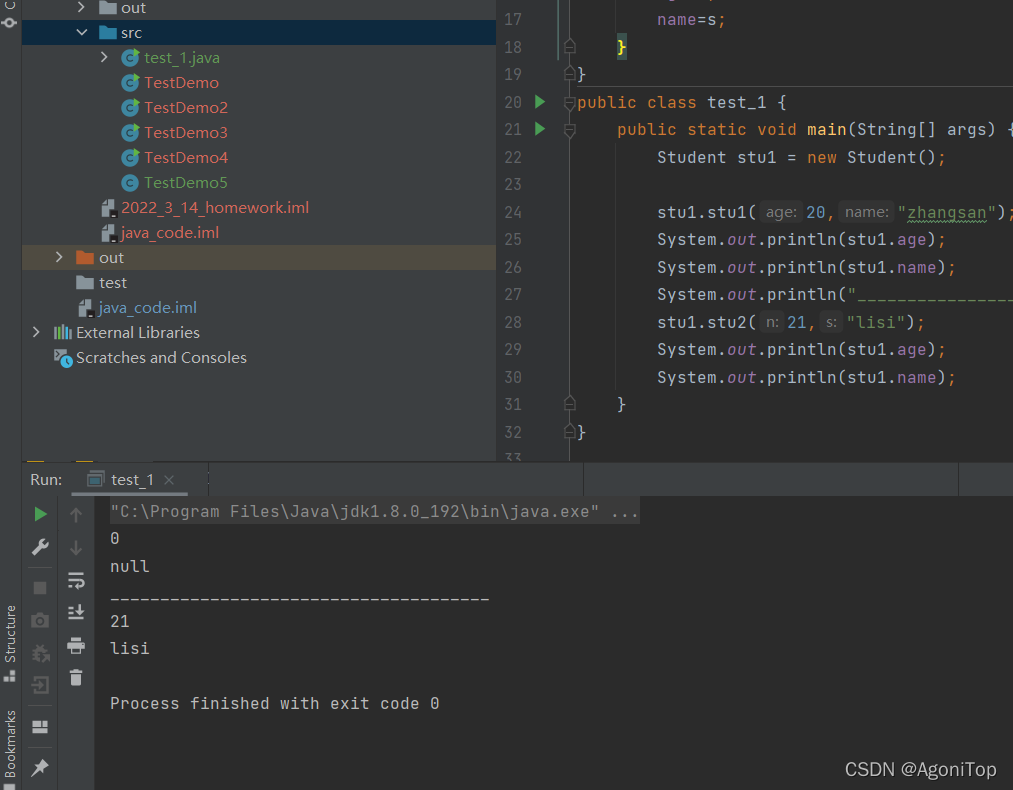
Task: Expand External Libraries node
Action: 36,332
